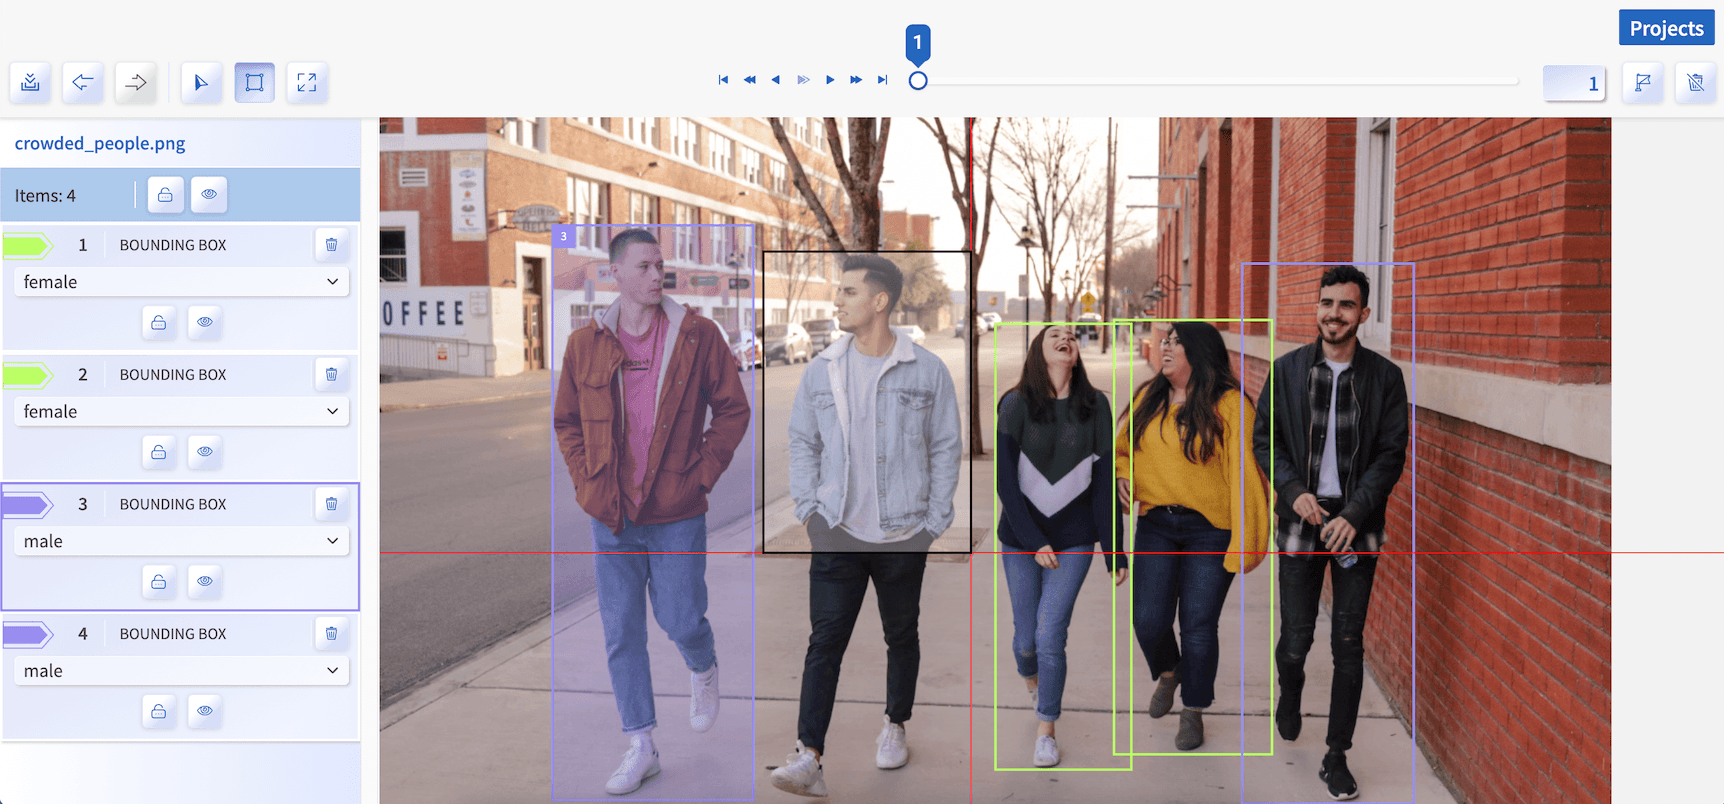Click the fullscreen expand icon
This screenshot has width=1724, height=804.
click(307, 82)
